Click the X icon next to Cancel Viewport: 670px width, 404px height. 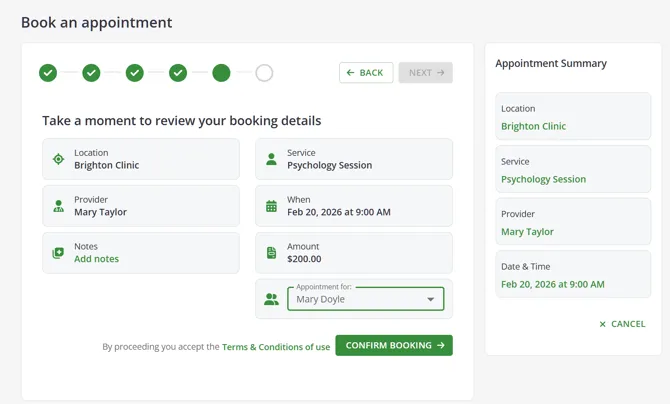602,324
